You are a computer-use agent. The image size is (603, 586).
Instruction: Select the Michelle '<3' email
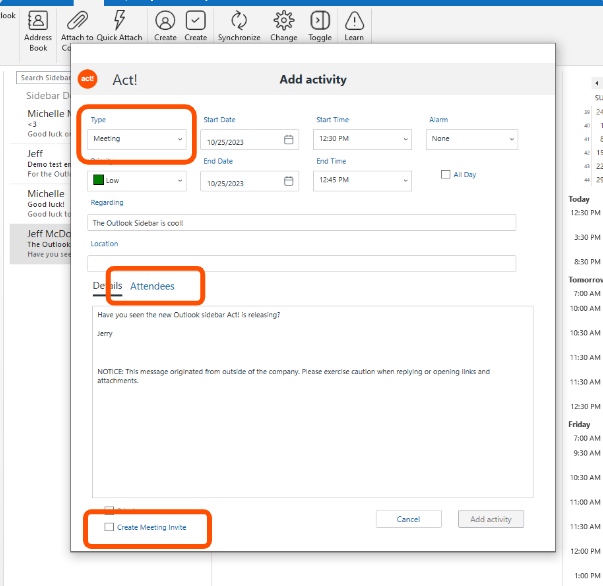point(41,124)
